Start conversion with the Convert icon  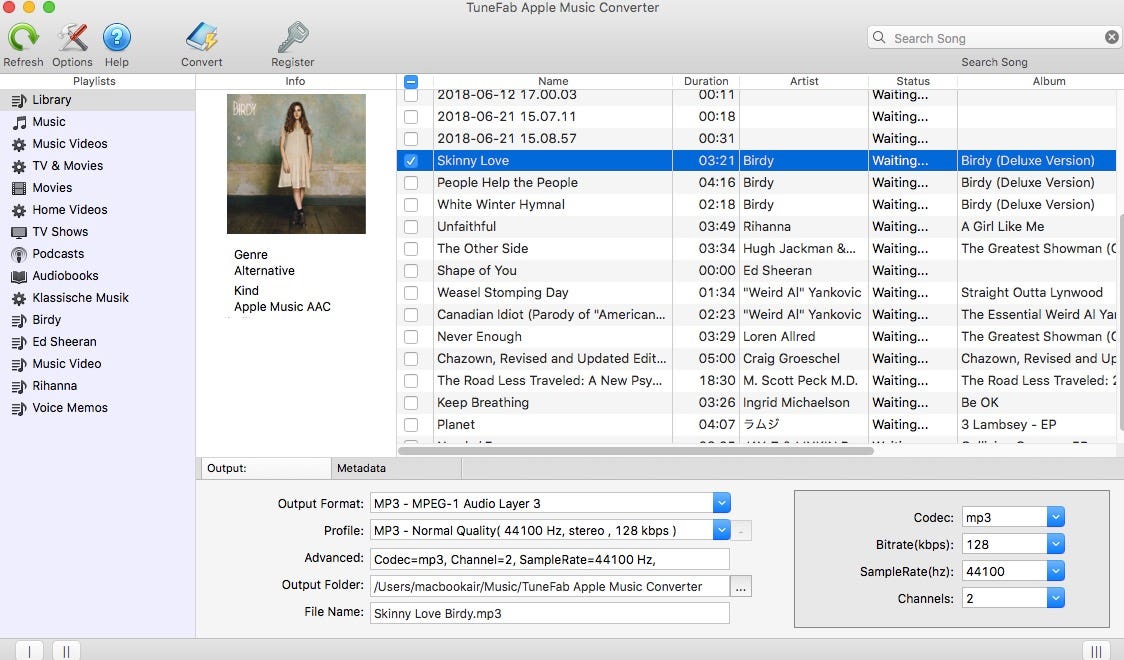(201, 37)
